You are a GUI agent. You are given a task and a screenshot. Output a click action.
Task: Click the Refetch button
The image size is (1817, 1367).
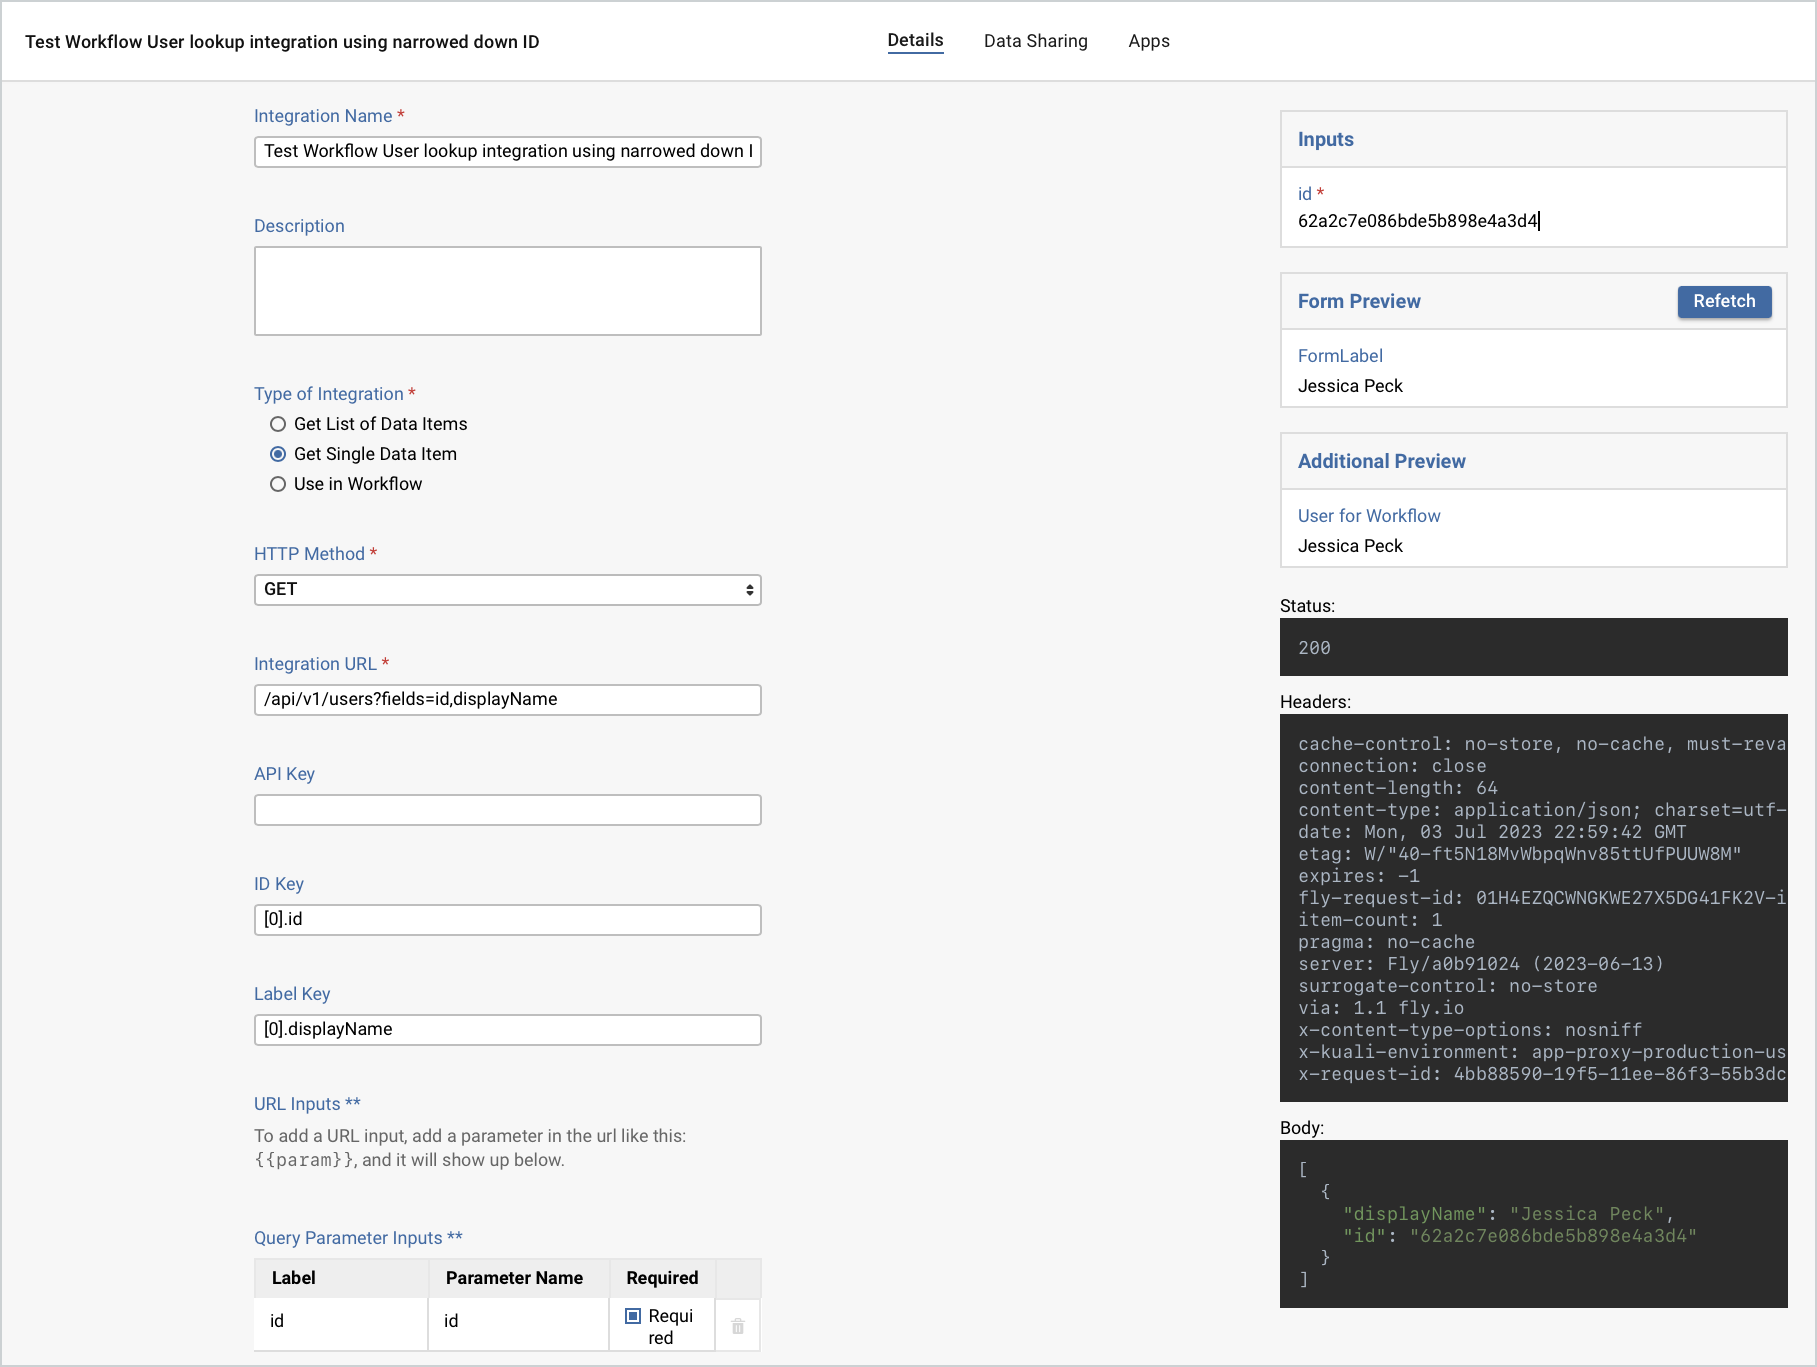1724,301
